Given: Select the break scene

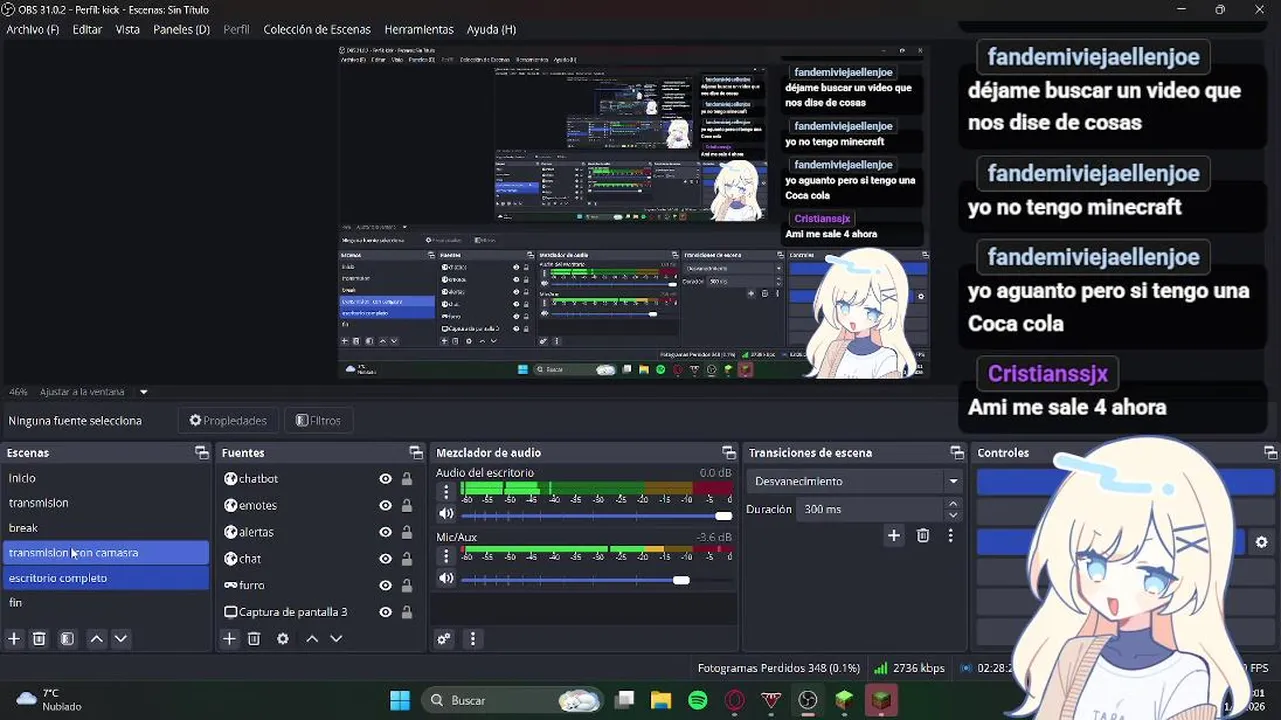Looking at the screenshot, I should (x=106, y=528).
